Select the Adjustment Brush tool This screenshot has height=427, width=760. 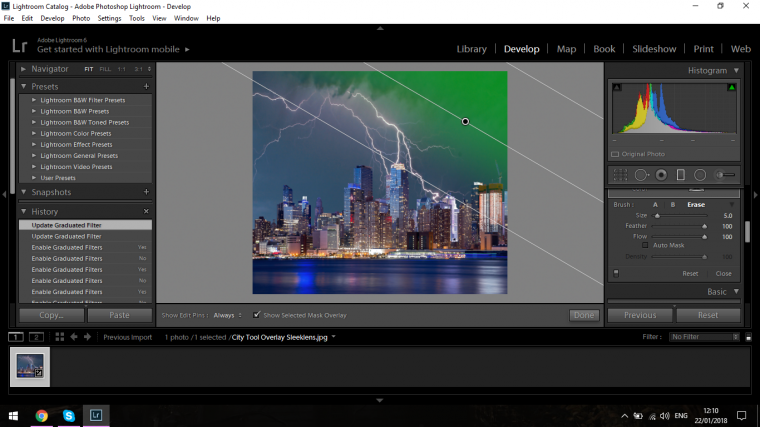click(725, 175)
